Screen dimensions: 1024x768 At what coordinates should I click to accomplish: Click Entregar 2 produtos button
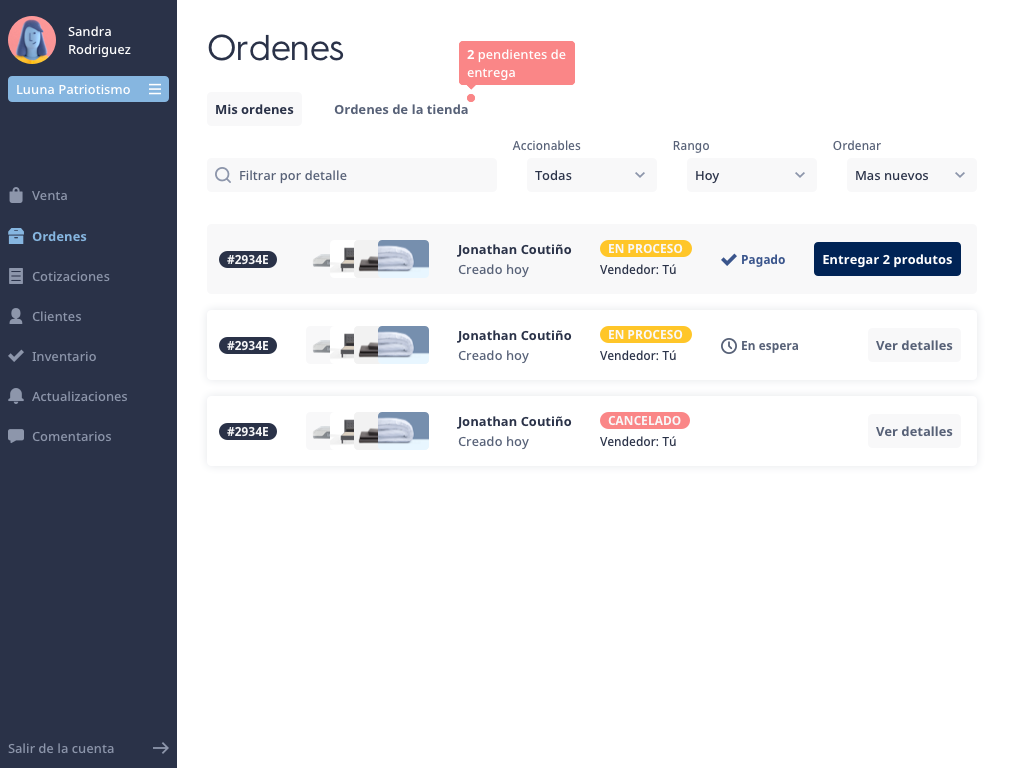pyautogui.click(x=887, y=259)
